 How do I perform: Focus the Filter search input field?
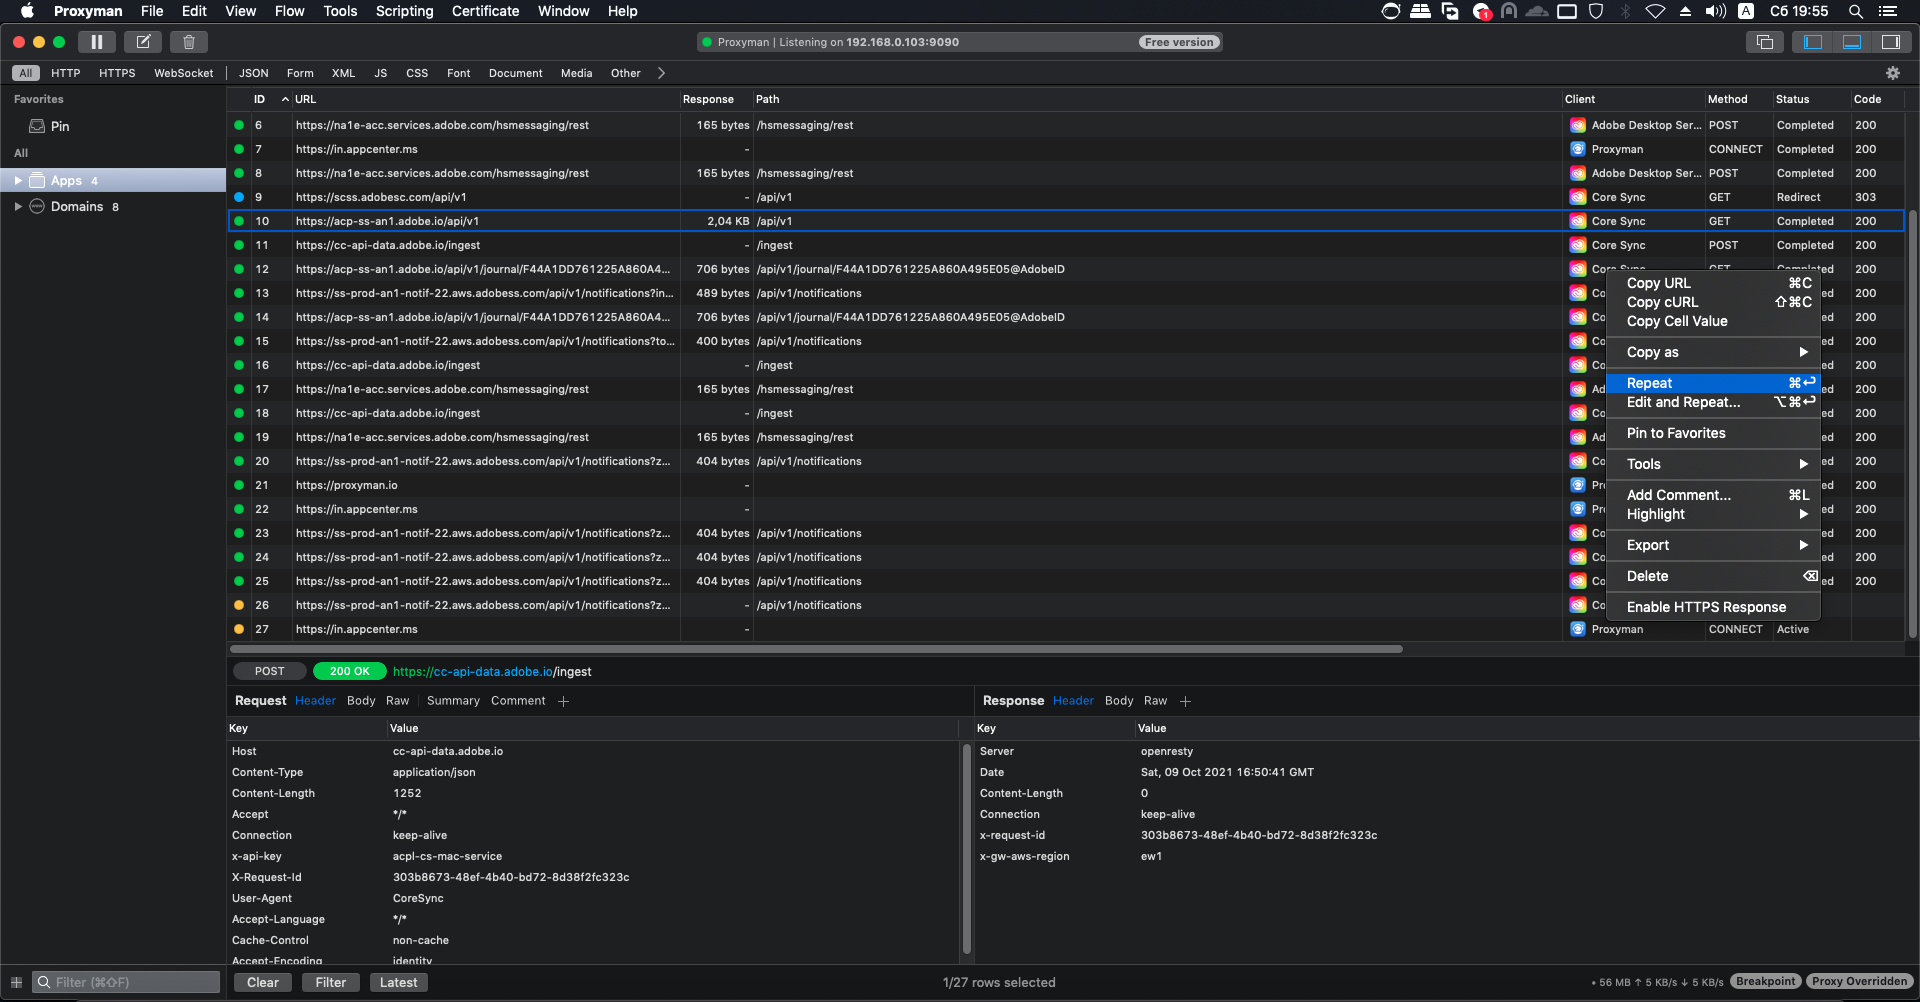pos(126,982)
